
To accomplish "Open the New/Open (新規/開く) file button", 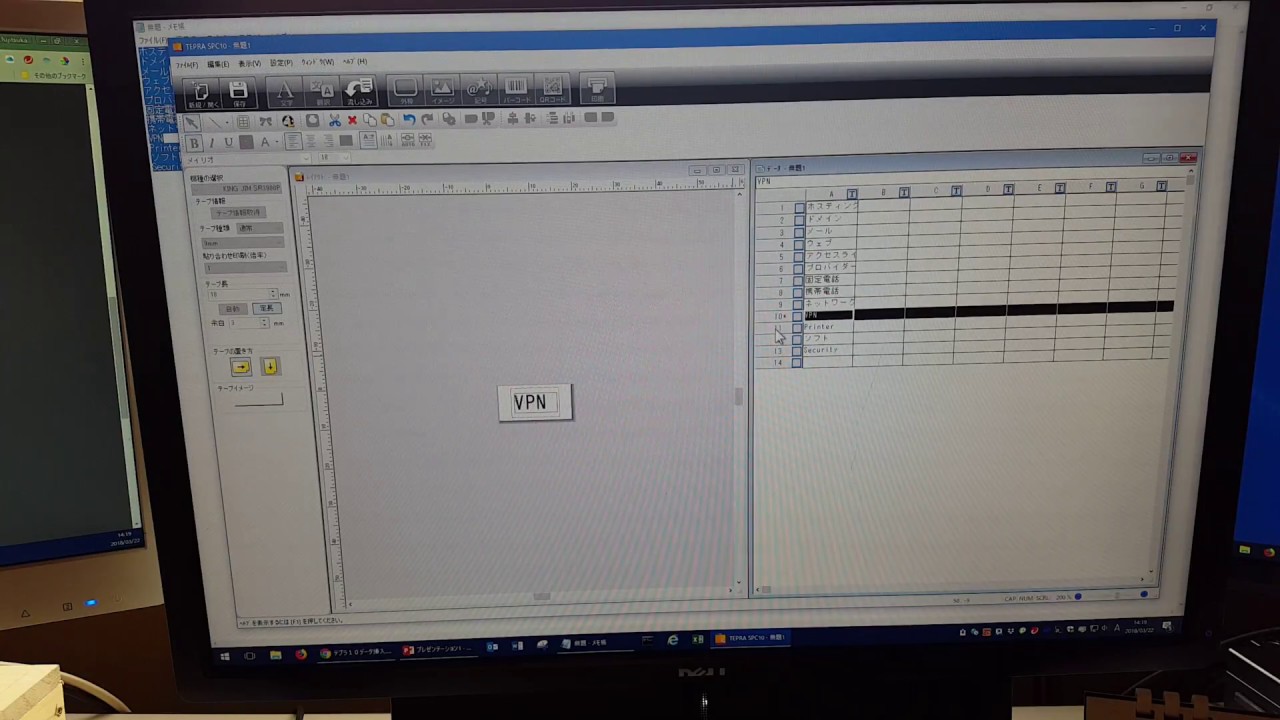I will (x=202, y=93).
